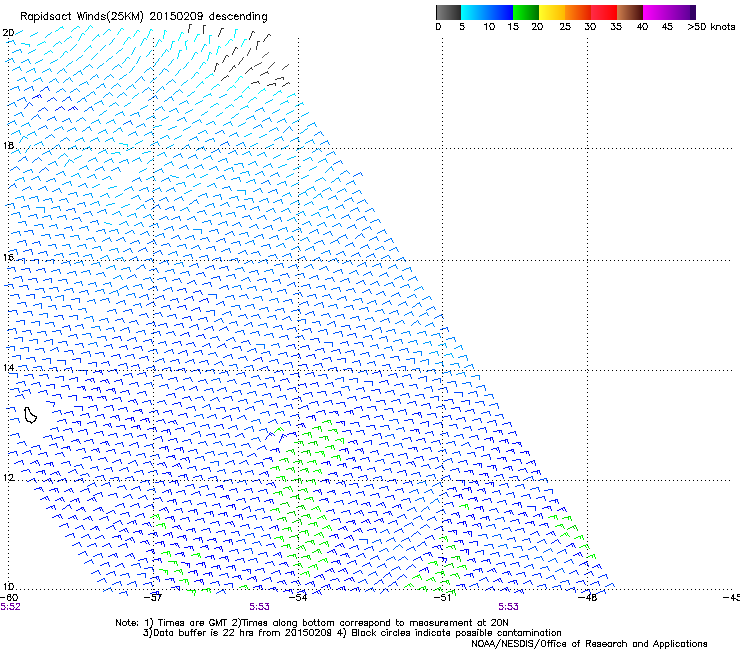Click the '0' label under the color bar
The width and height of the screenshot is (740, 650).
pos(438,27)
